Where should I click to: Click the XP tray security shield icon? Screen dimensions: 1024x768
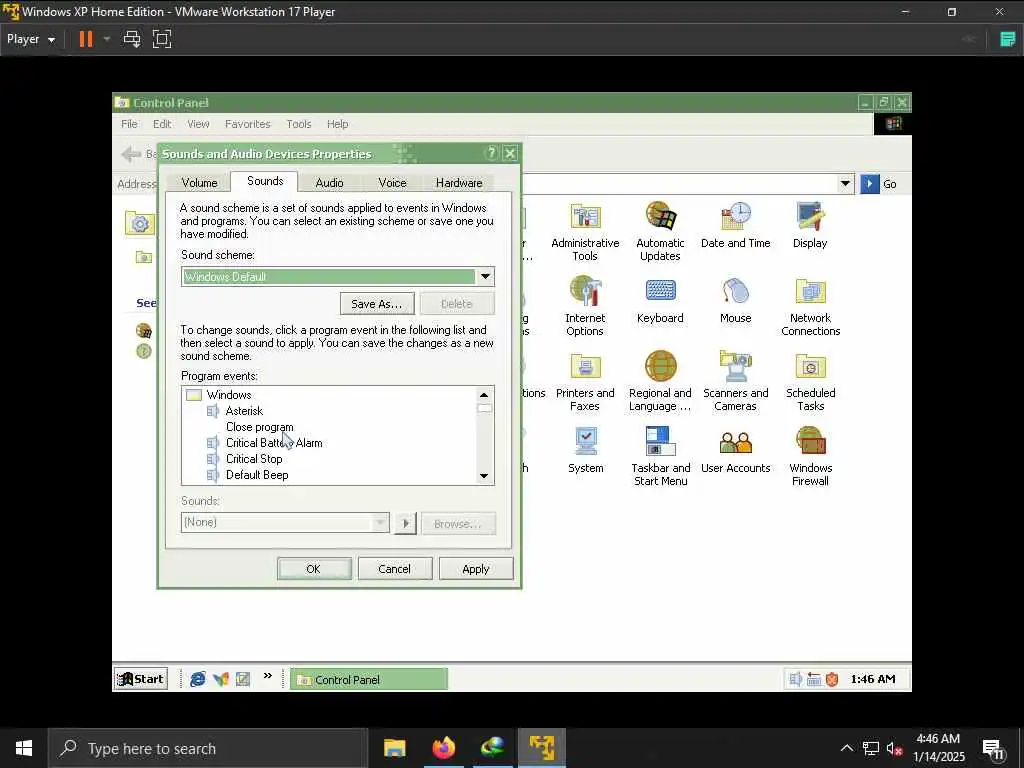click(832, 679)
